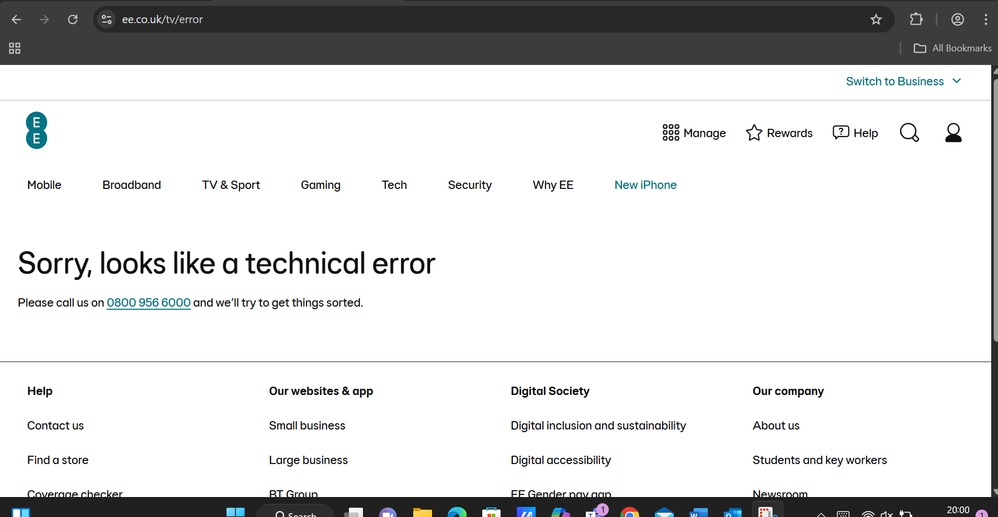The height and width of the screenshot is (517, 998).
Task: Click the 0800 956 6000 phone link
Action: tap(148, 303)
